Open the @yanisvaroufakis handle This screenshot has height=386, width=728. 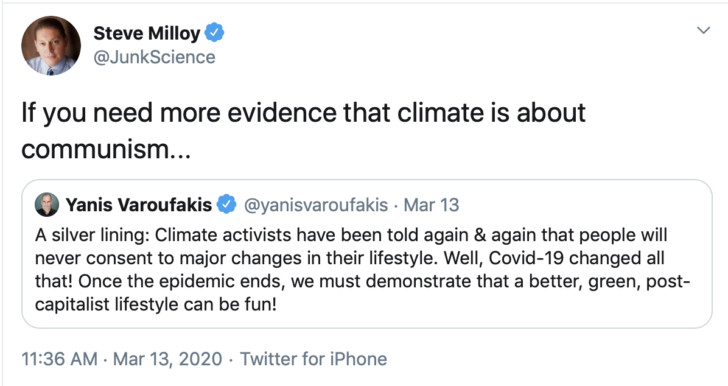point(316,205)
